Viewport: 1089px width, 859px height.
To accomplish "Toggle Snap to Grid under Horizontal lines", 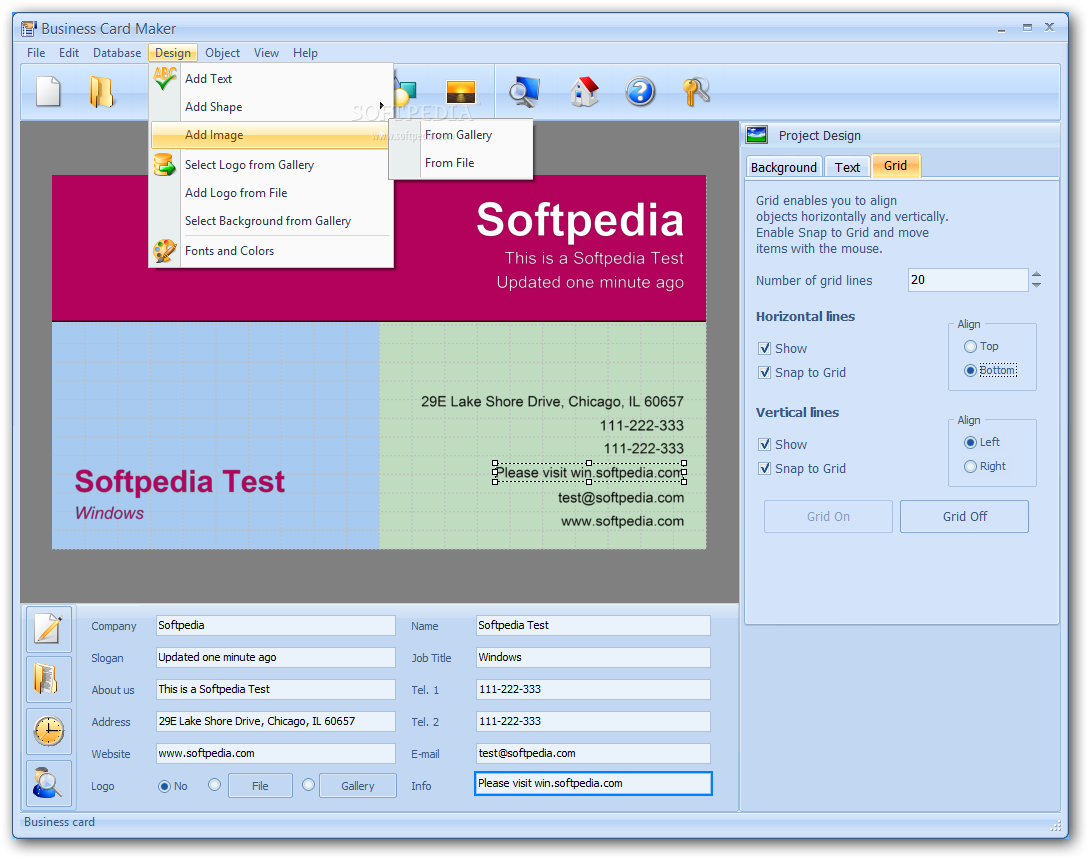I will 764,373.
